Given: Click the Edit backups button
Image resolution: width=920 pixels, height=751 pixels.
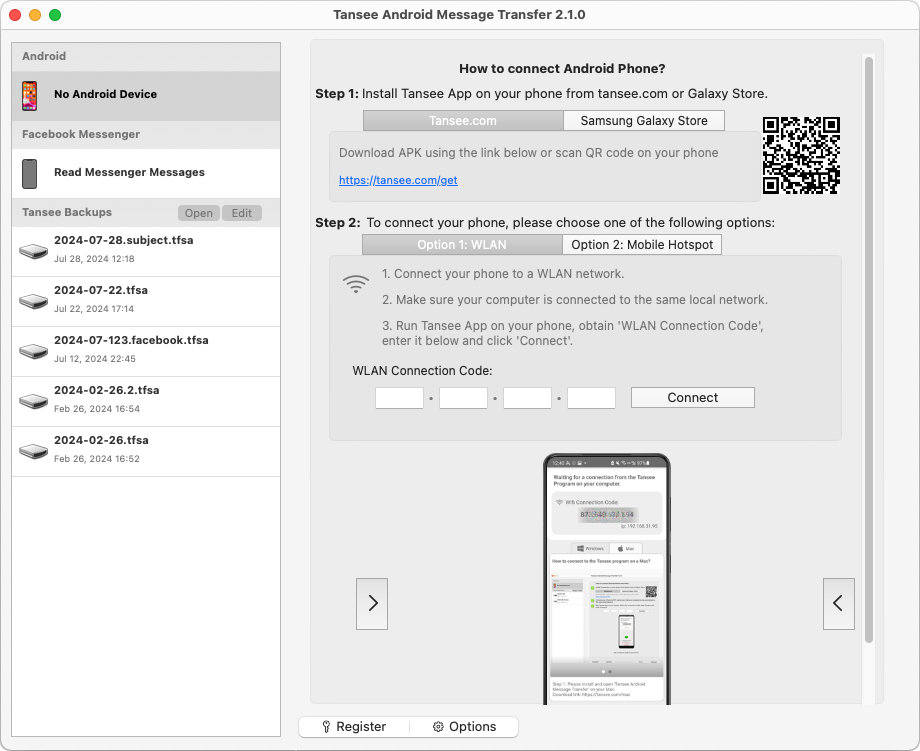Looking at the screenshot, I should pyautogui.click(x=242, y=213).
